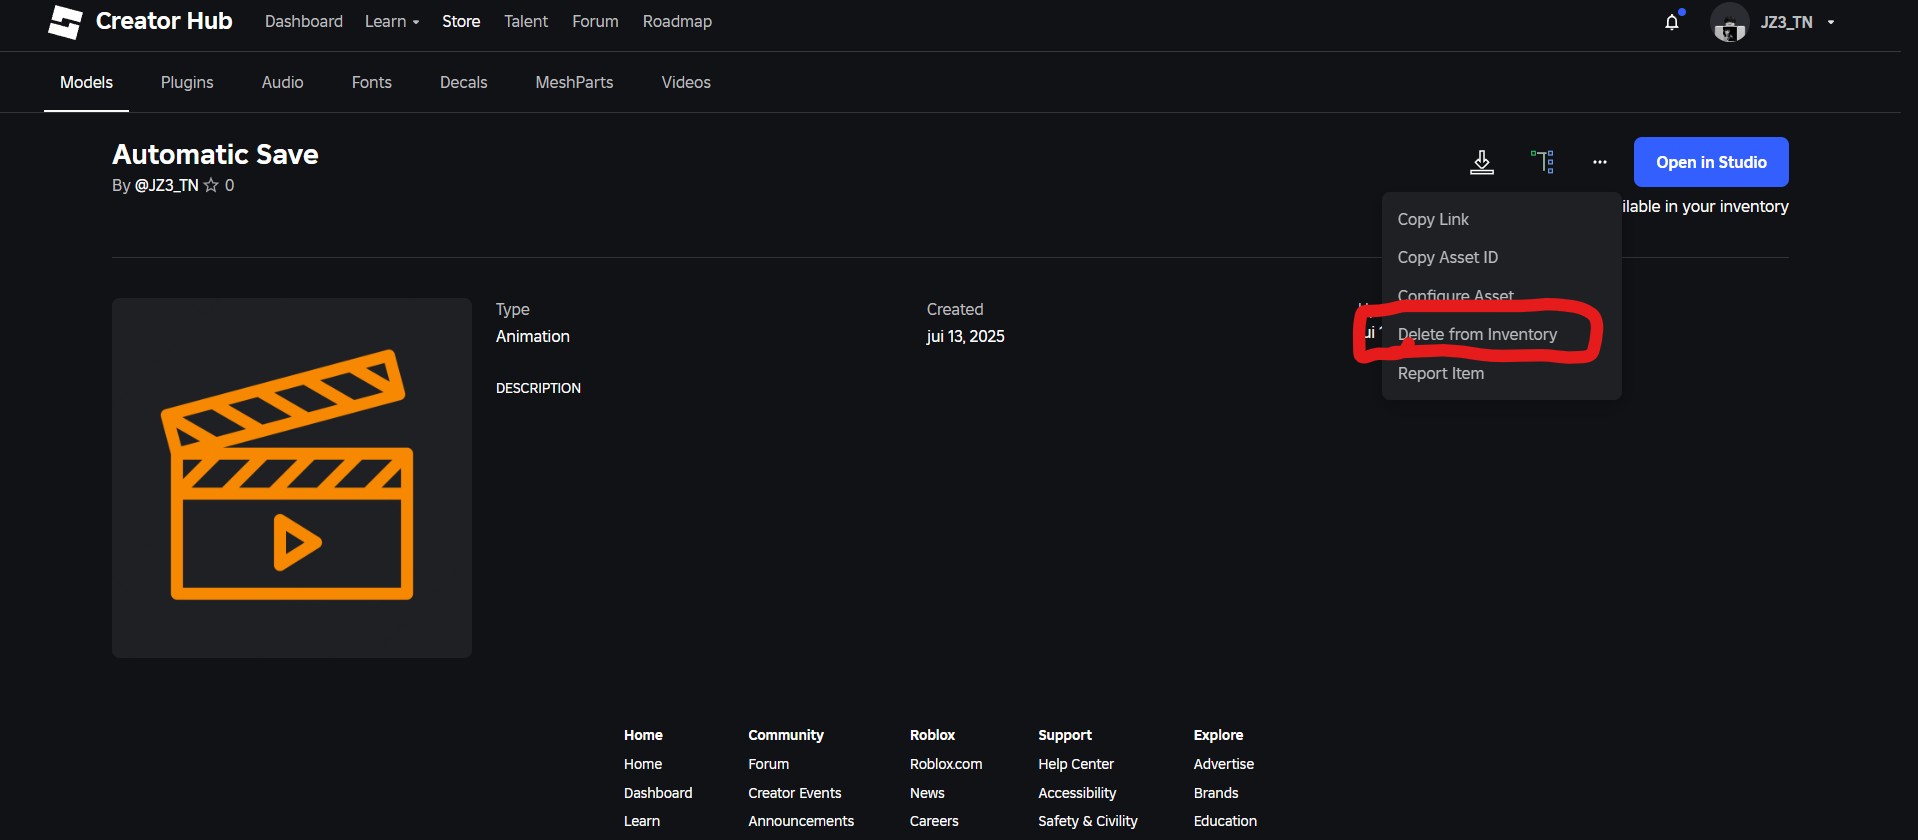Open the notifications bell
Image resolution: width=1918 pixels, height=840 pixels.
tap(1672, 22)
